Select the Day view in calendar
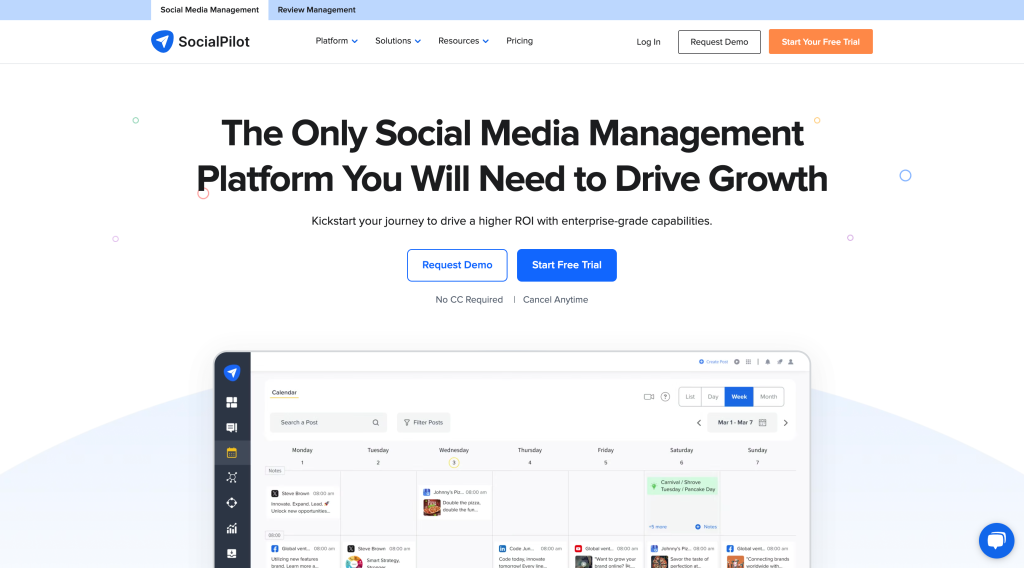This screenshot has width=1024, height=568. [x=713, y=397]
